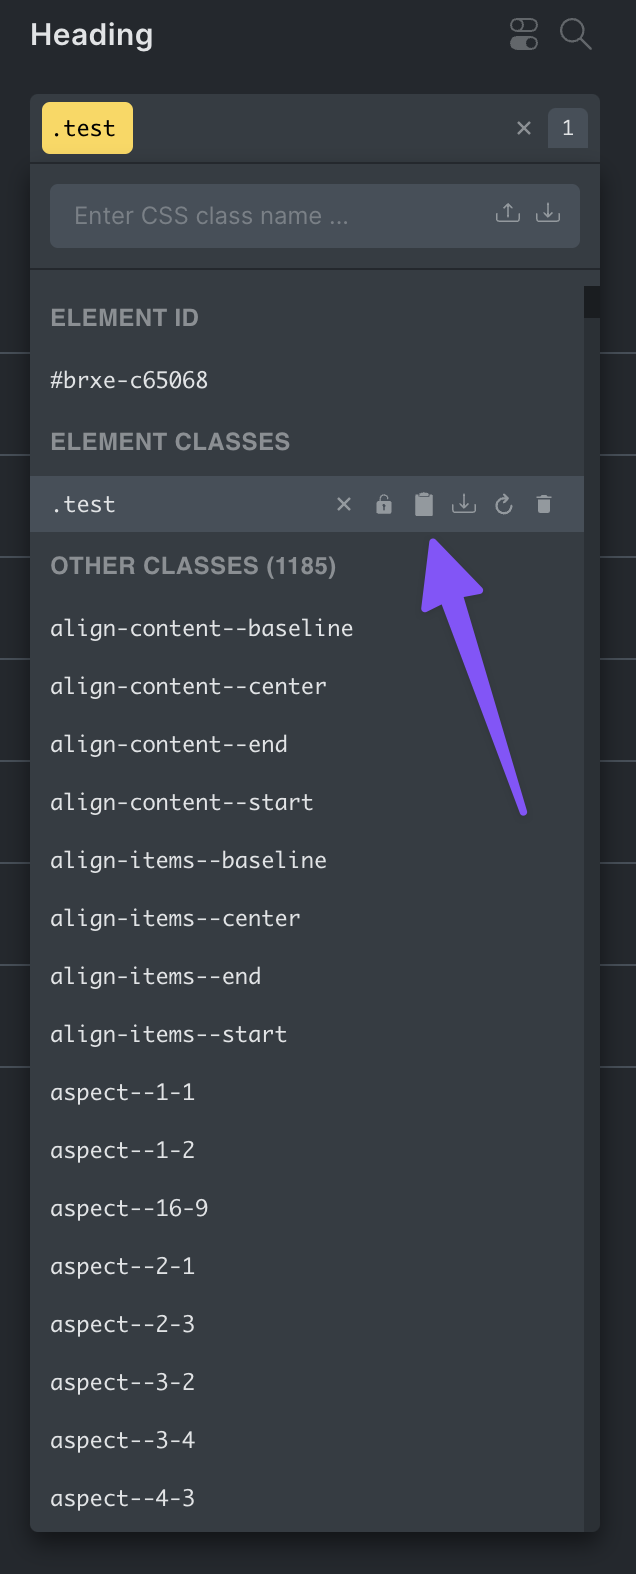Clear the active .test class selector

(x=524, y=128)
